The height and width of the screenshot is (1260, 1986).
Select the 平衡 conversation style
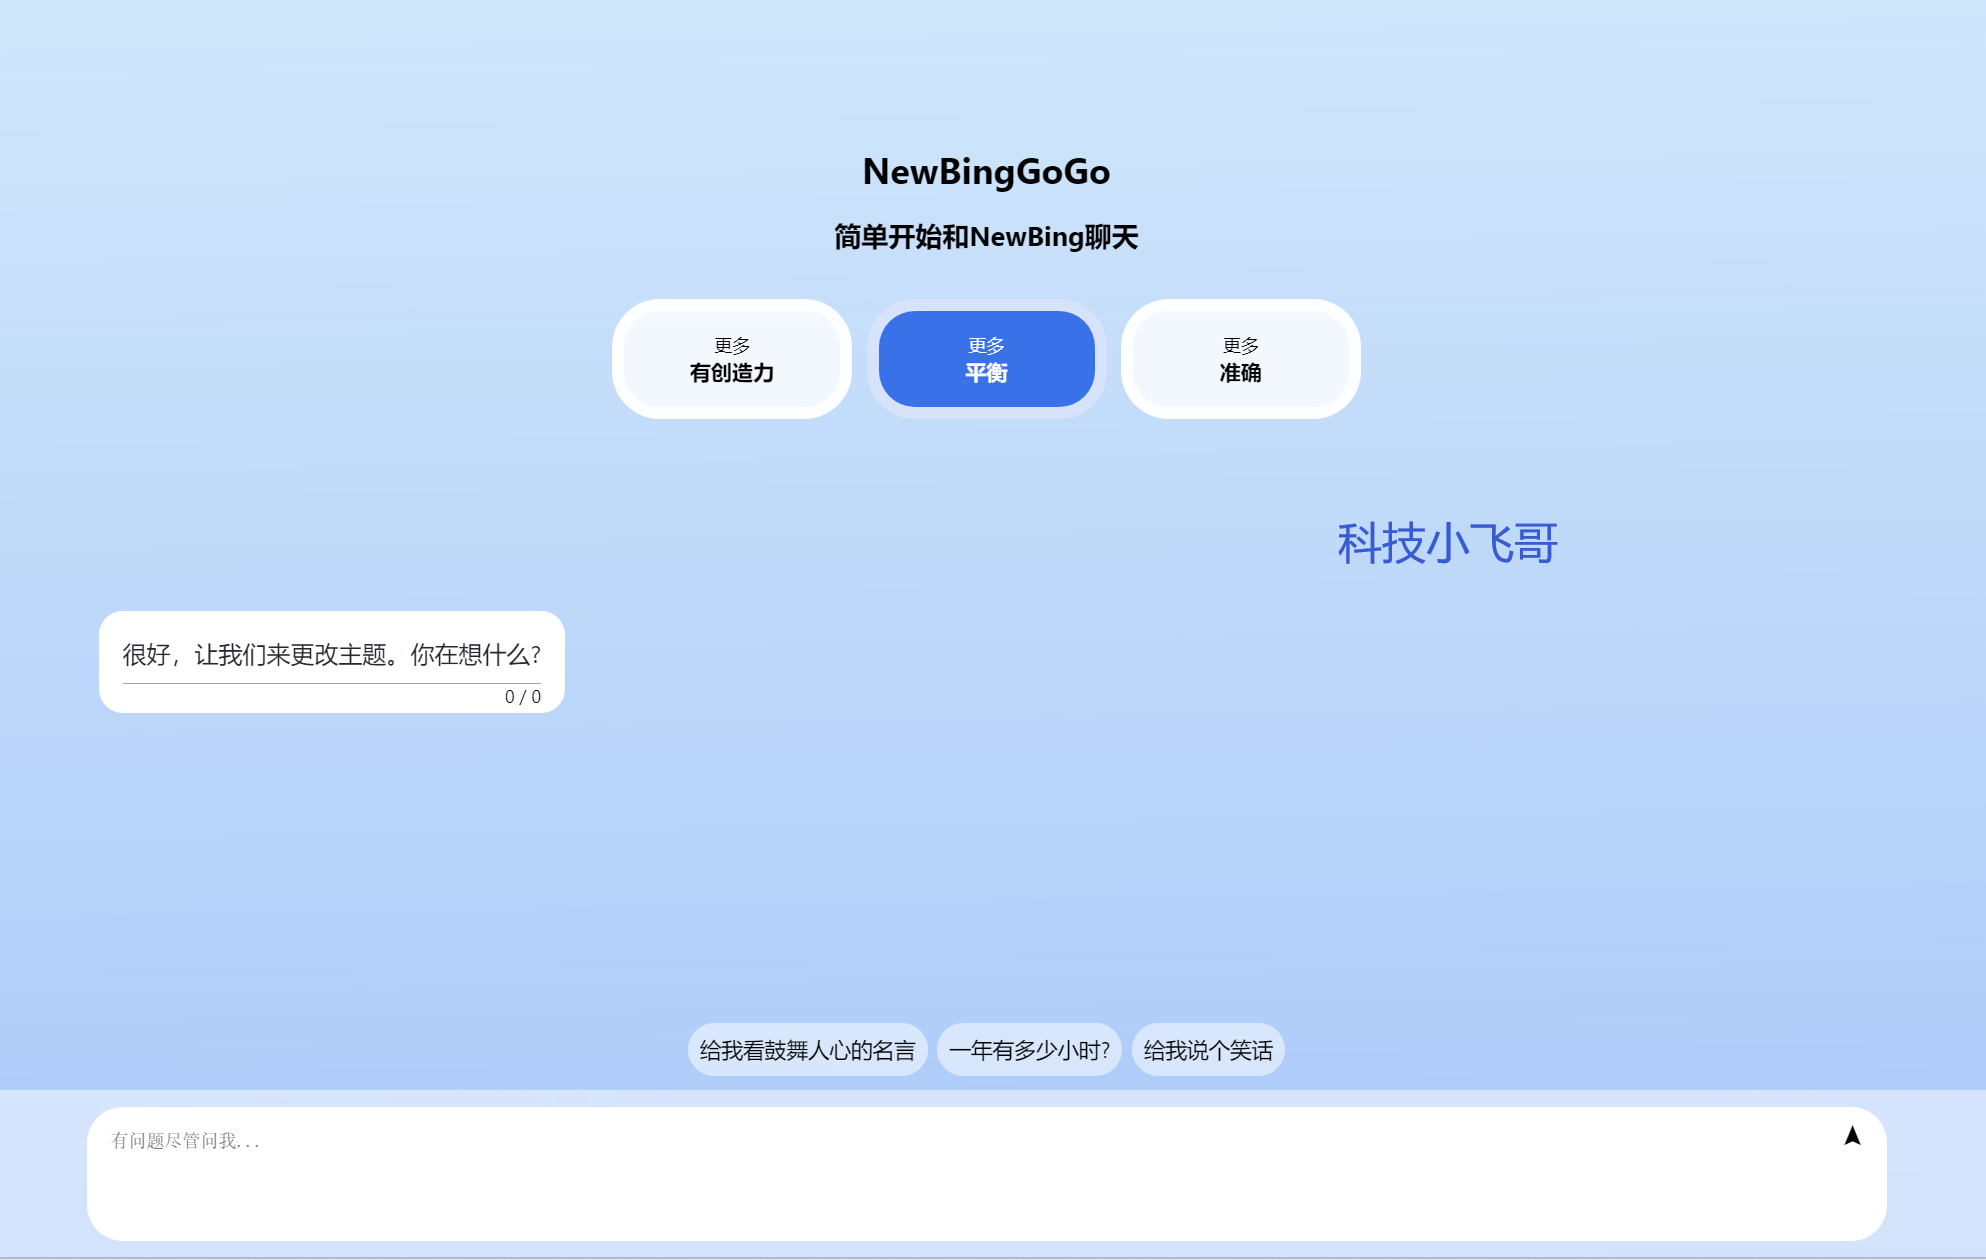click(986, 373)
